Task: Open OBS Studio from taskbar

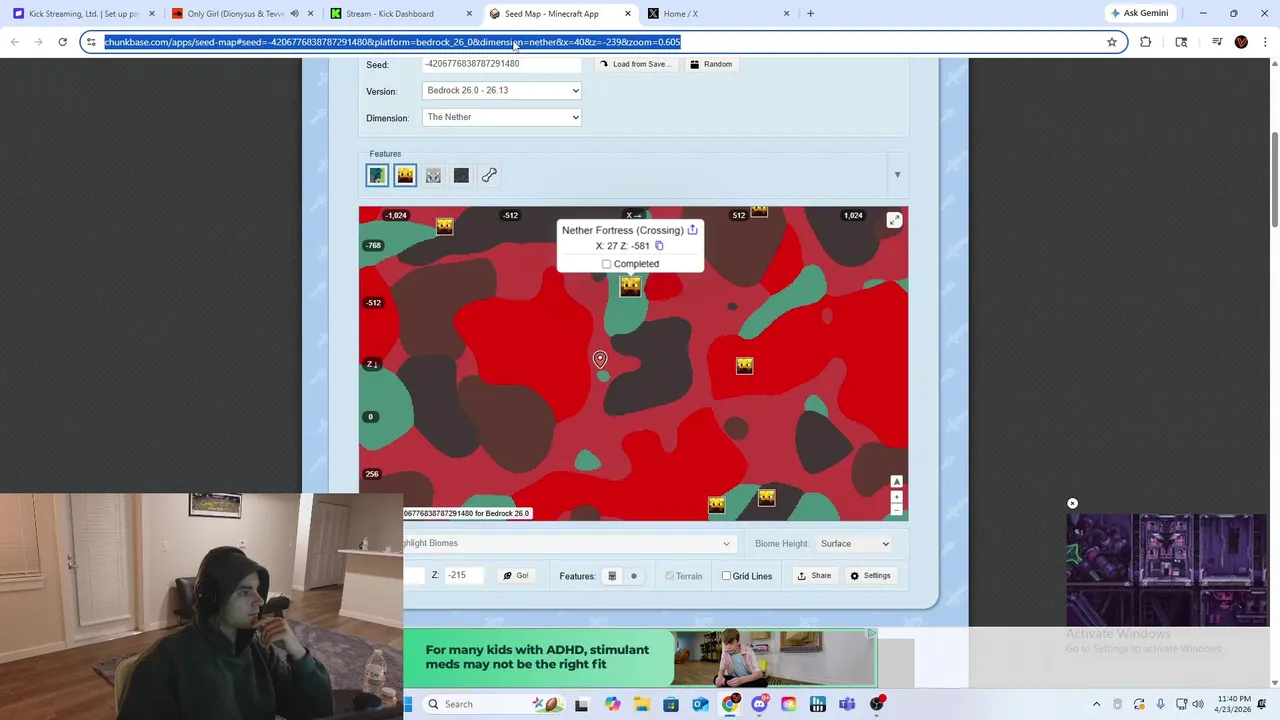Action: point(877,704)
